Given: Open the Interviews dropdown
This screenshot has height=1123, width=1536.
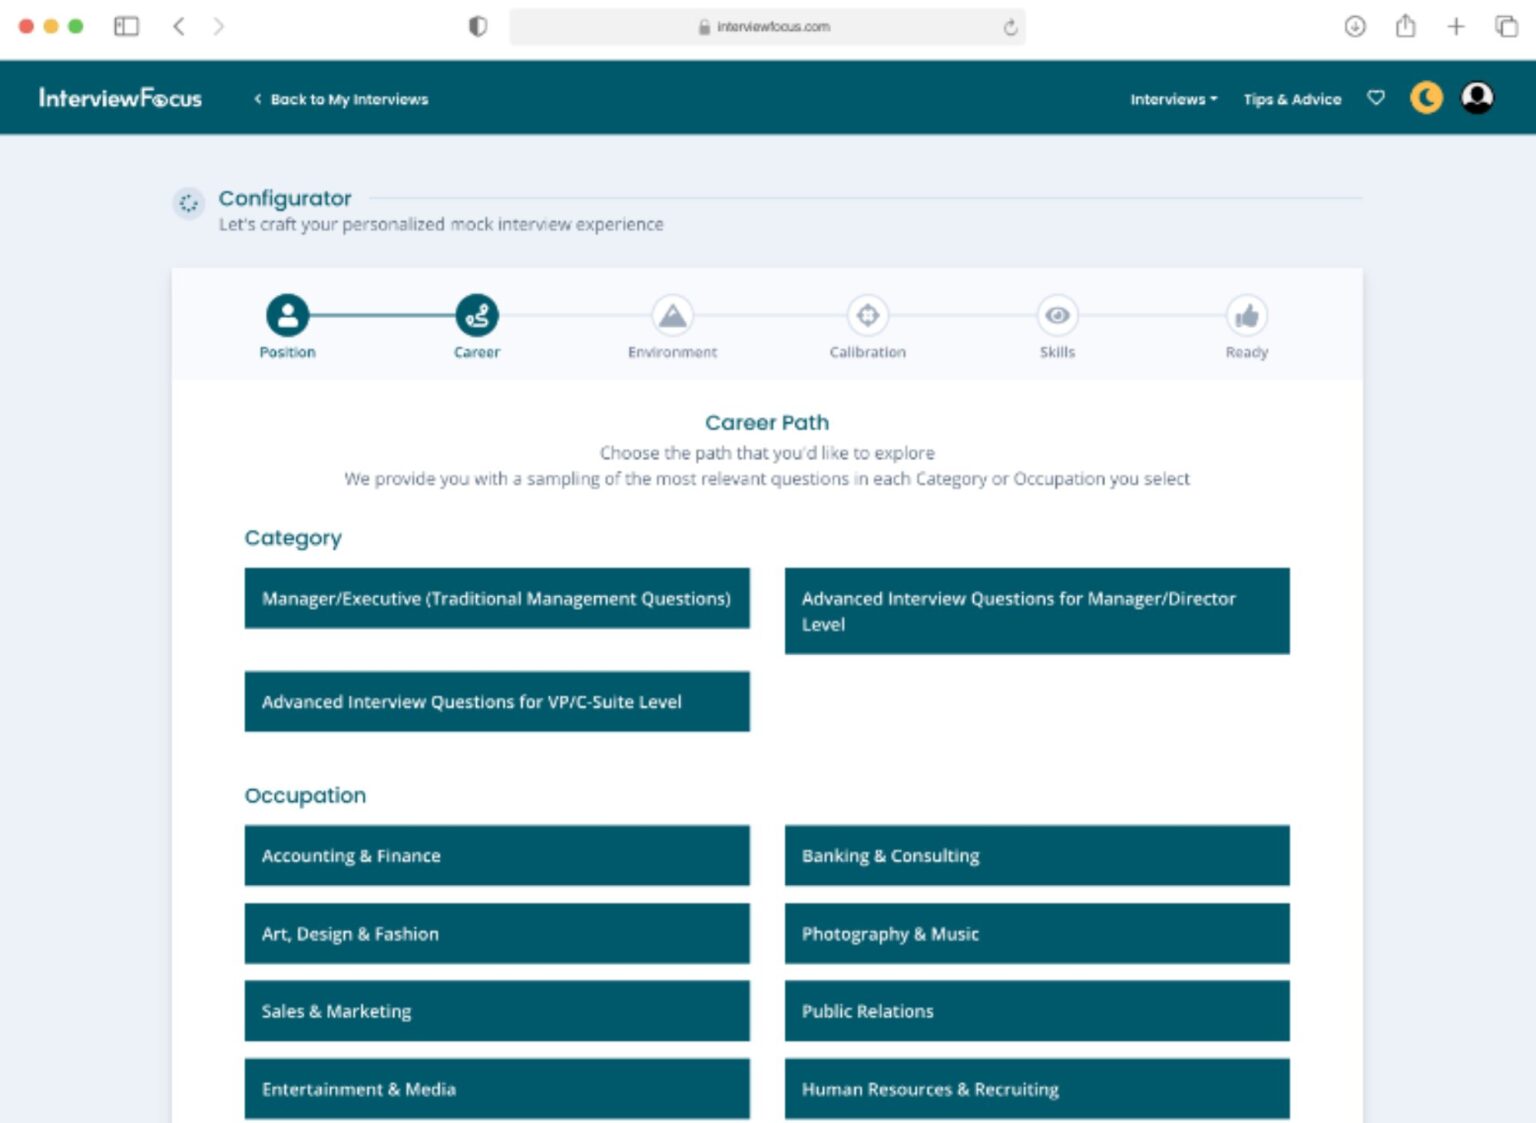Looking at the screenshot, I should click(1172, 99).
